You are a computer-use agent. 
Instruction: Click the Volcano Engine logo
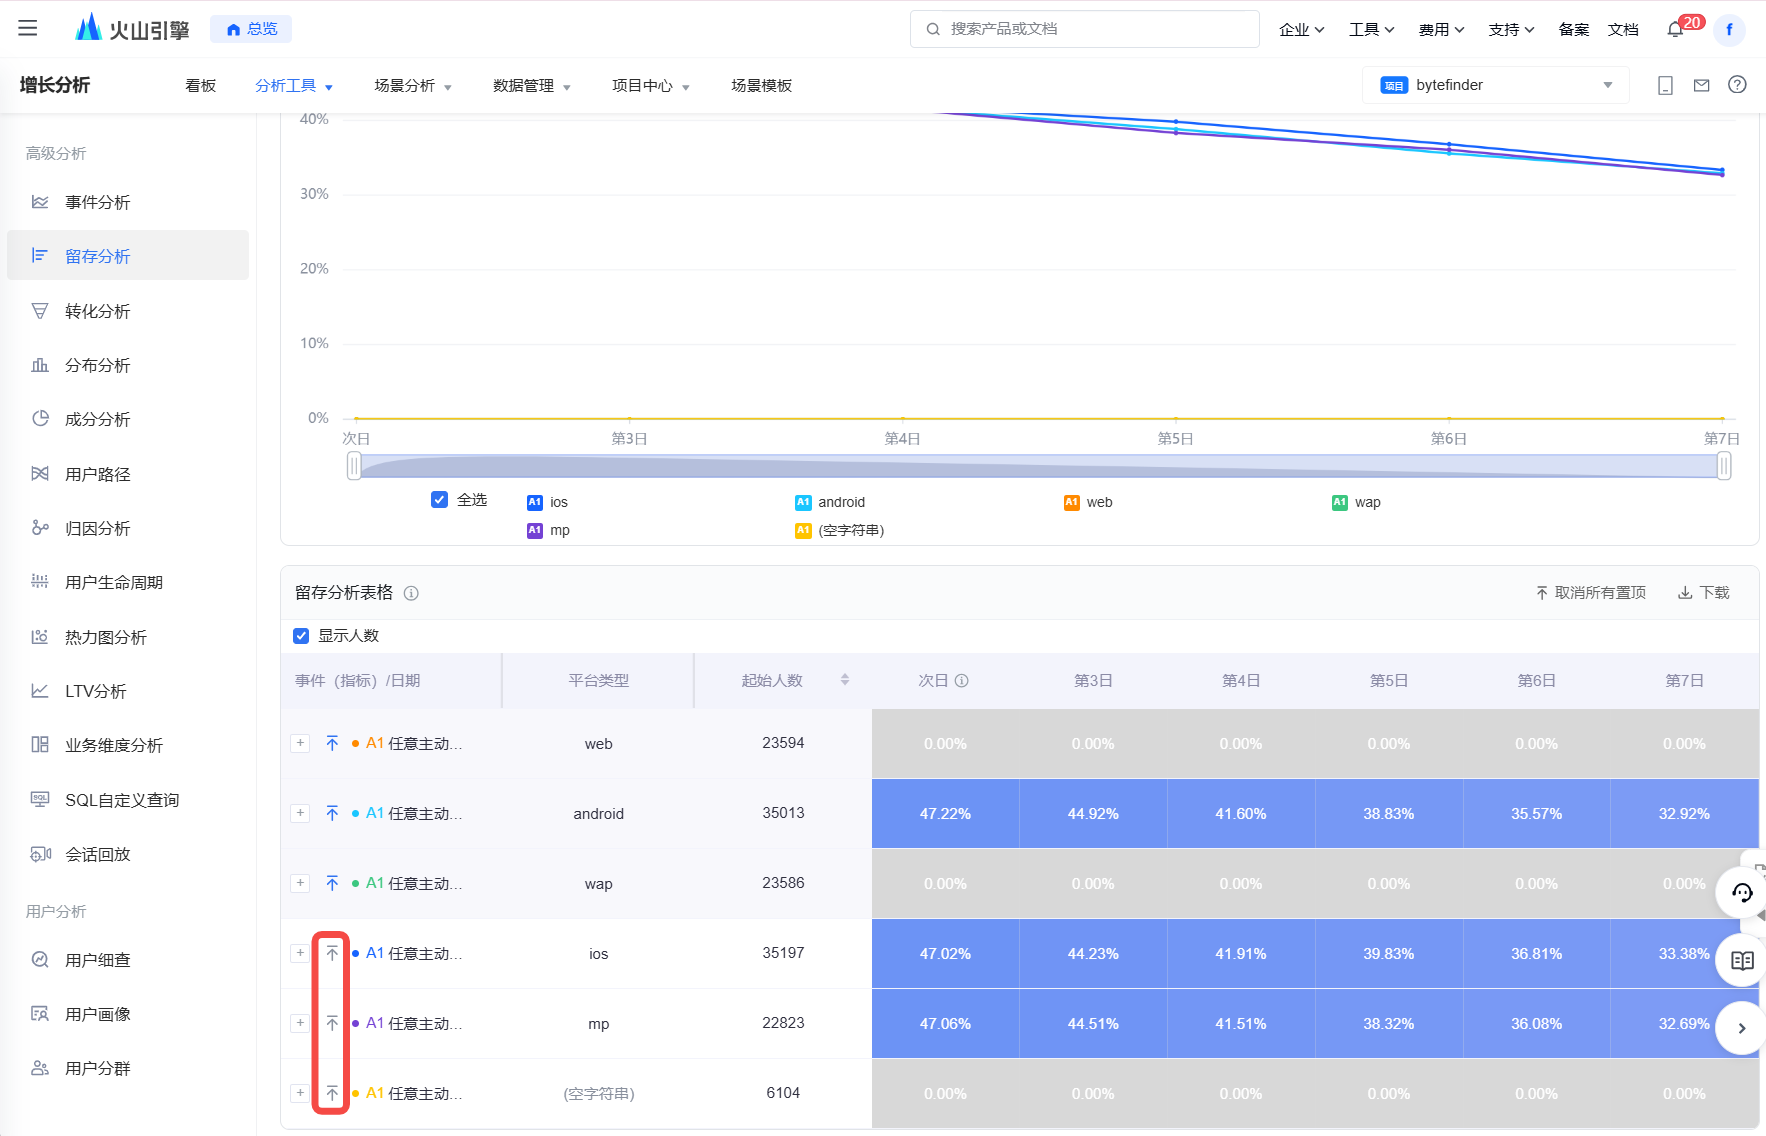tap(132, 29)
